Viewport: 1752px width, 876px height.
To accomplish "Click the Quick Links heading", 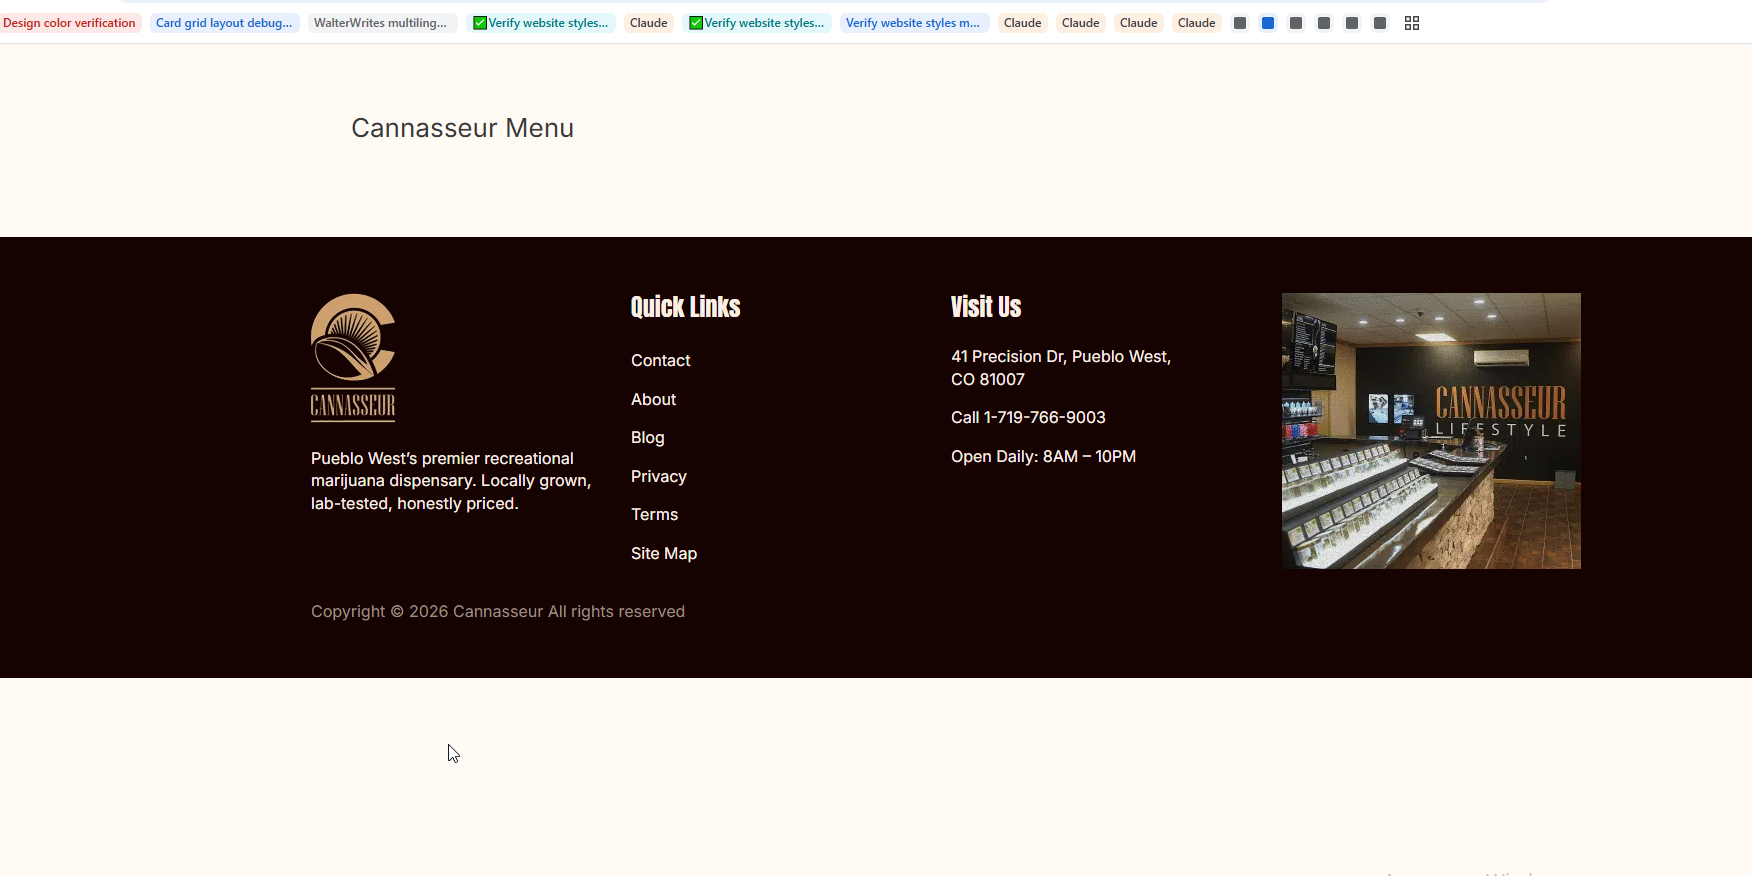I will point(685,307).
